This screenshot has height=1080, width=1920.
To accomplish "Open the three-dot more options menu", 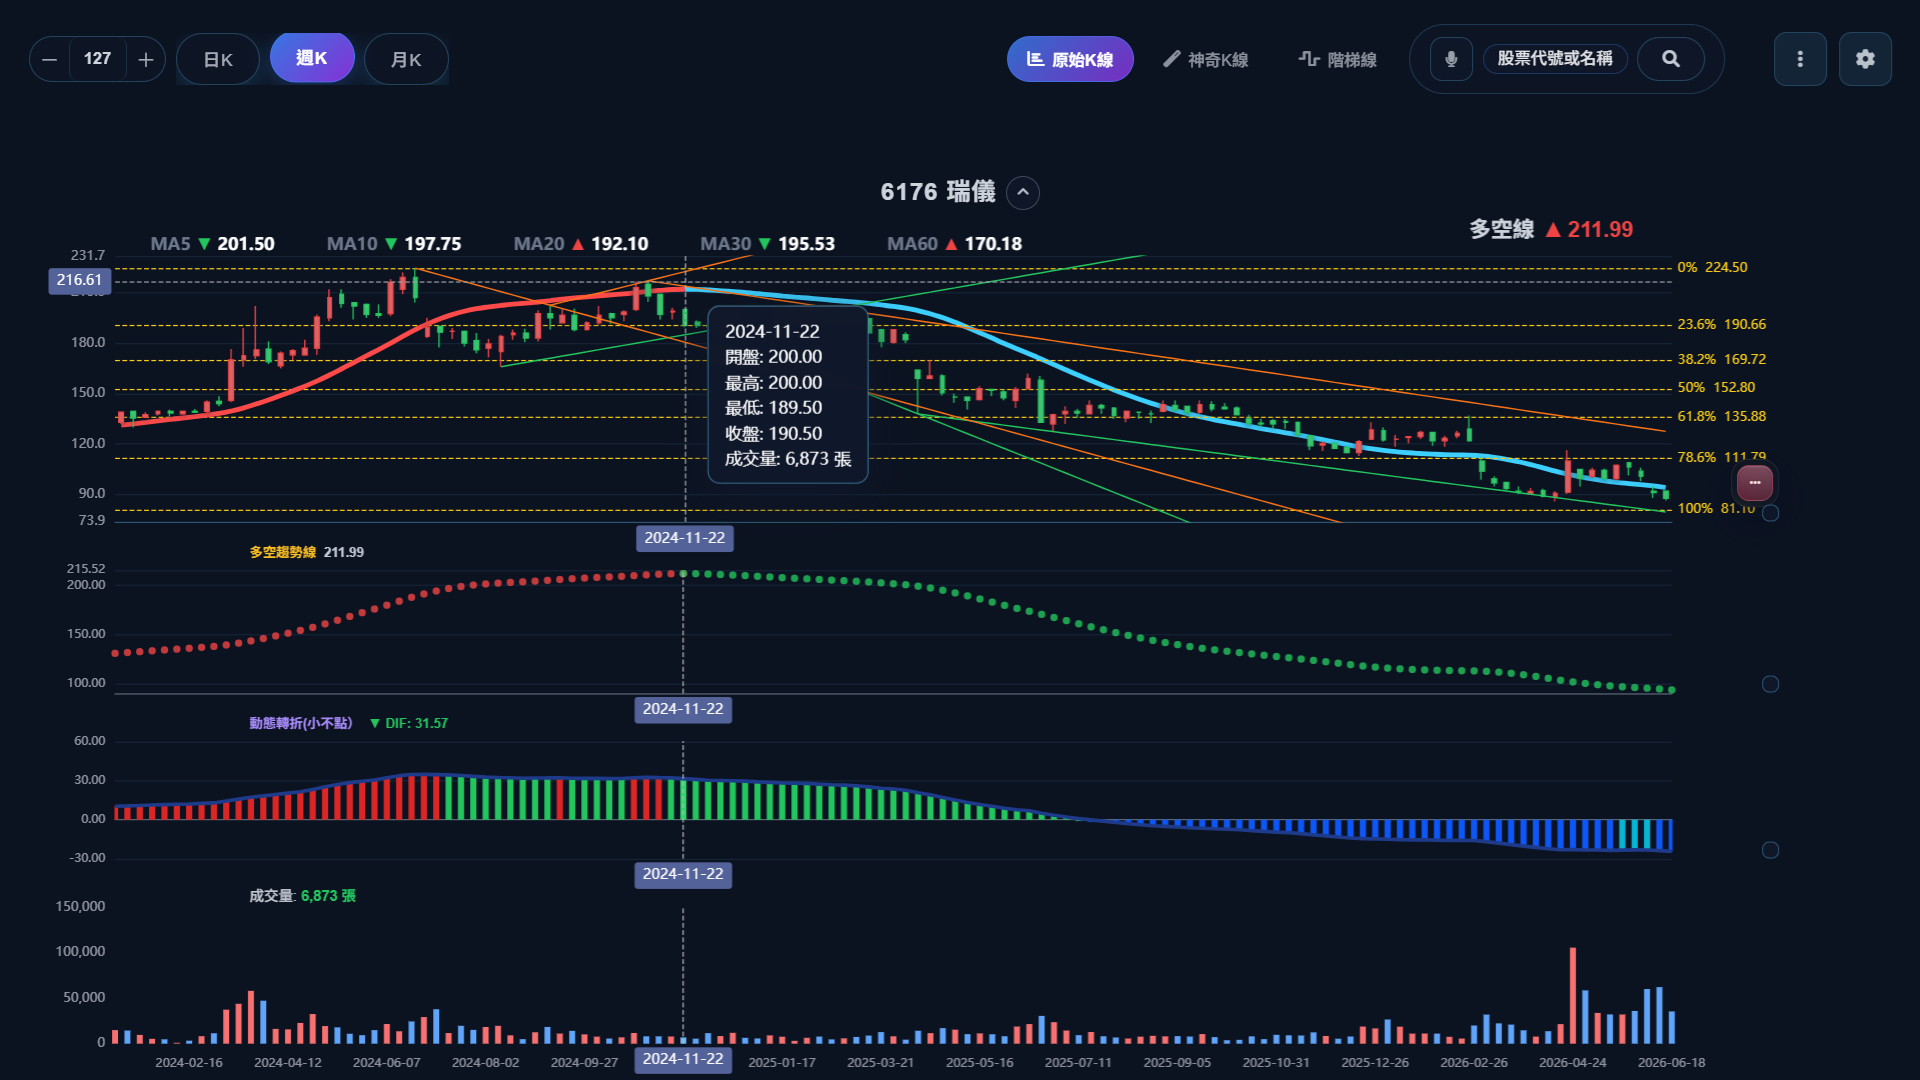I will [1800, 59].
